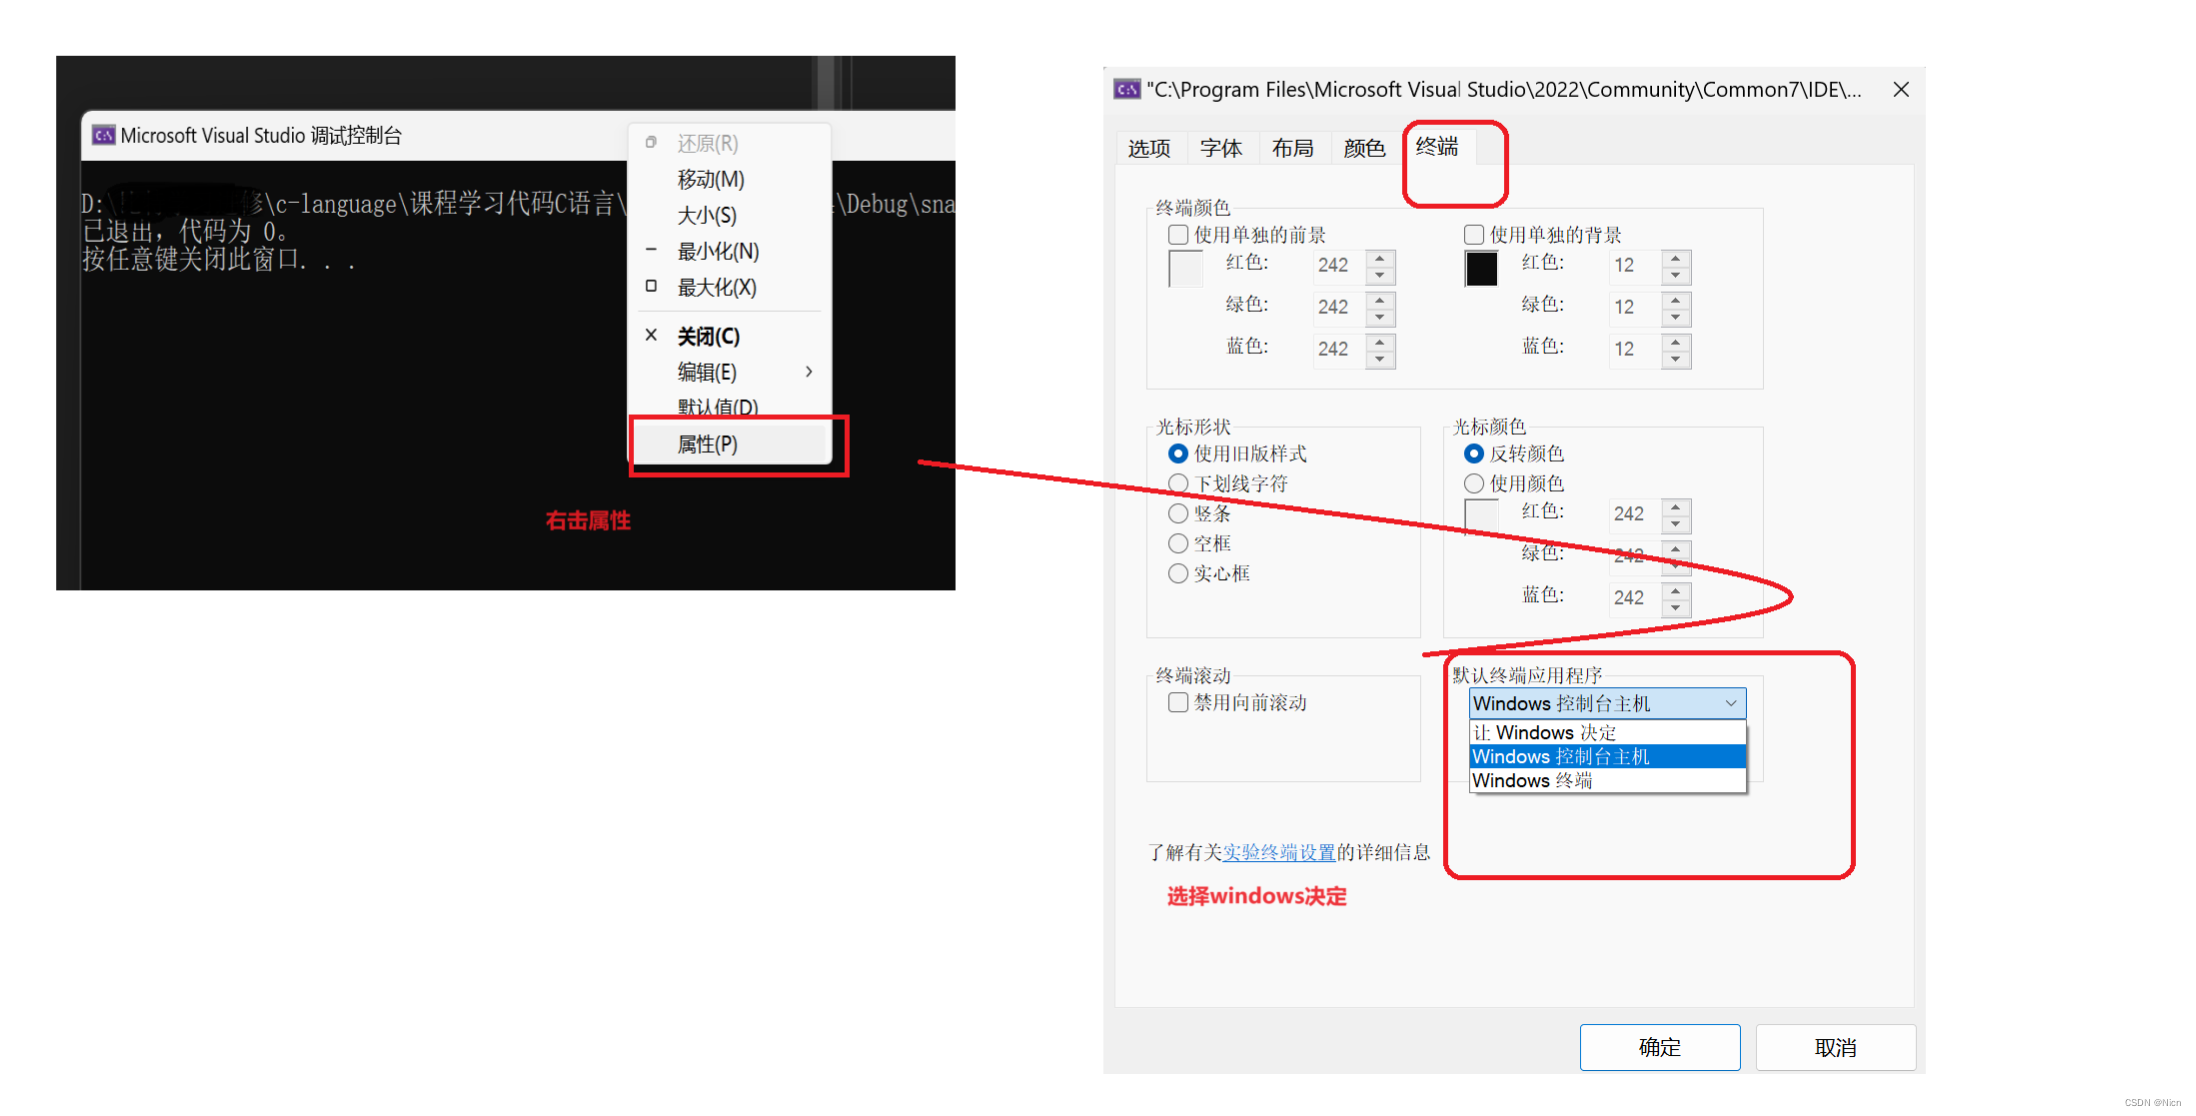Open the 实验终端设置 link
Screen dimensions: 2196x1116
coord(1279,853)
